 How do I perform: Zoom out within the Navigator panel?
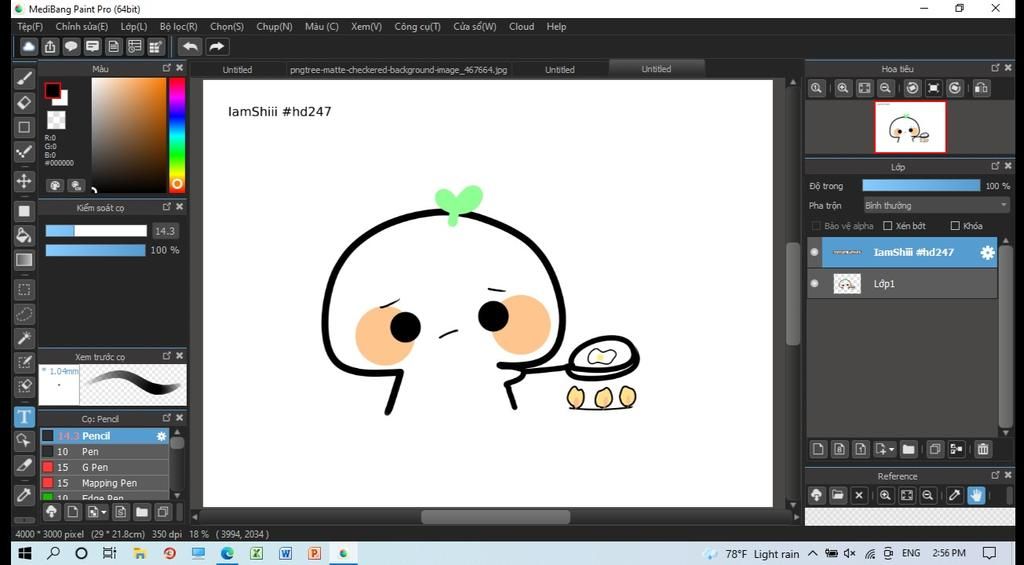(x=886, y=88)
